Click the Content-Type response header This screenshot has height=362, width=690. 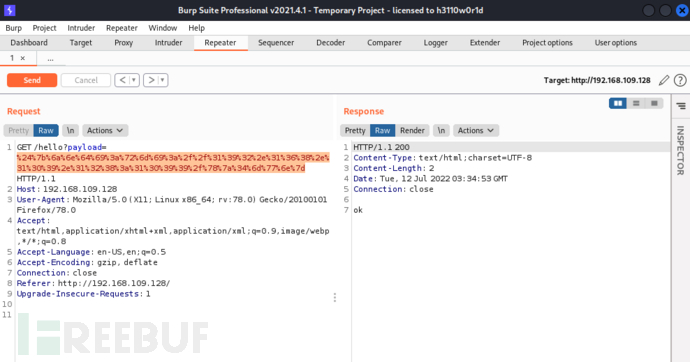click(442, 157)
